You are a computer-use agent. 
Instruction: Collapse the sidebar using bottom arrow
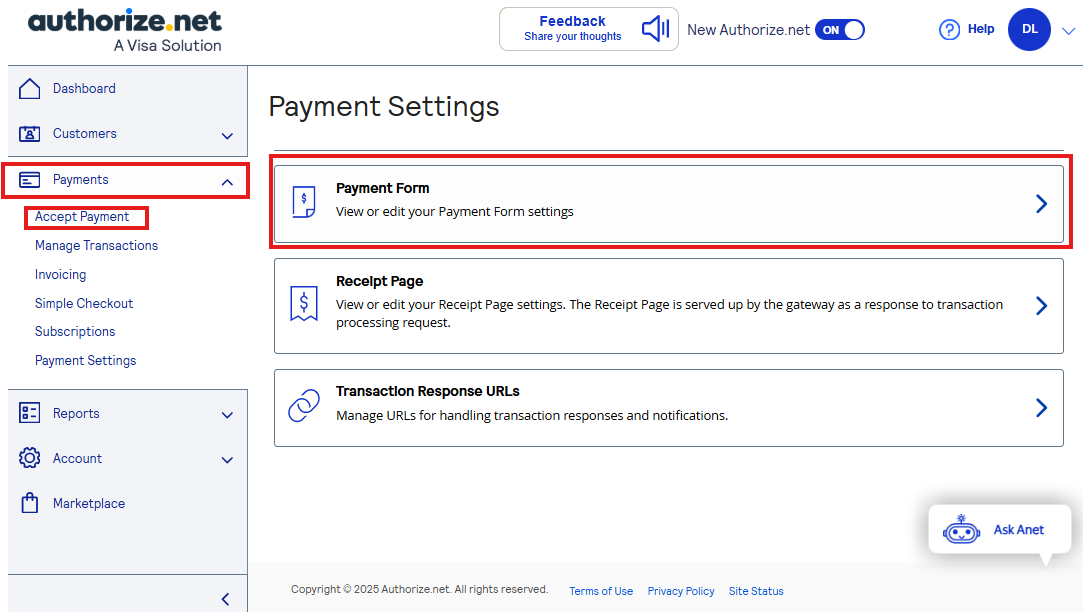tap(225, 599)
